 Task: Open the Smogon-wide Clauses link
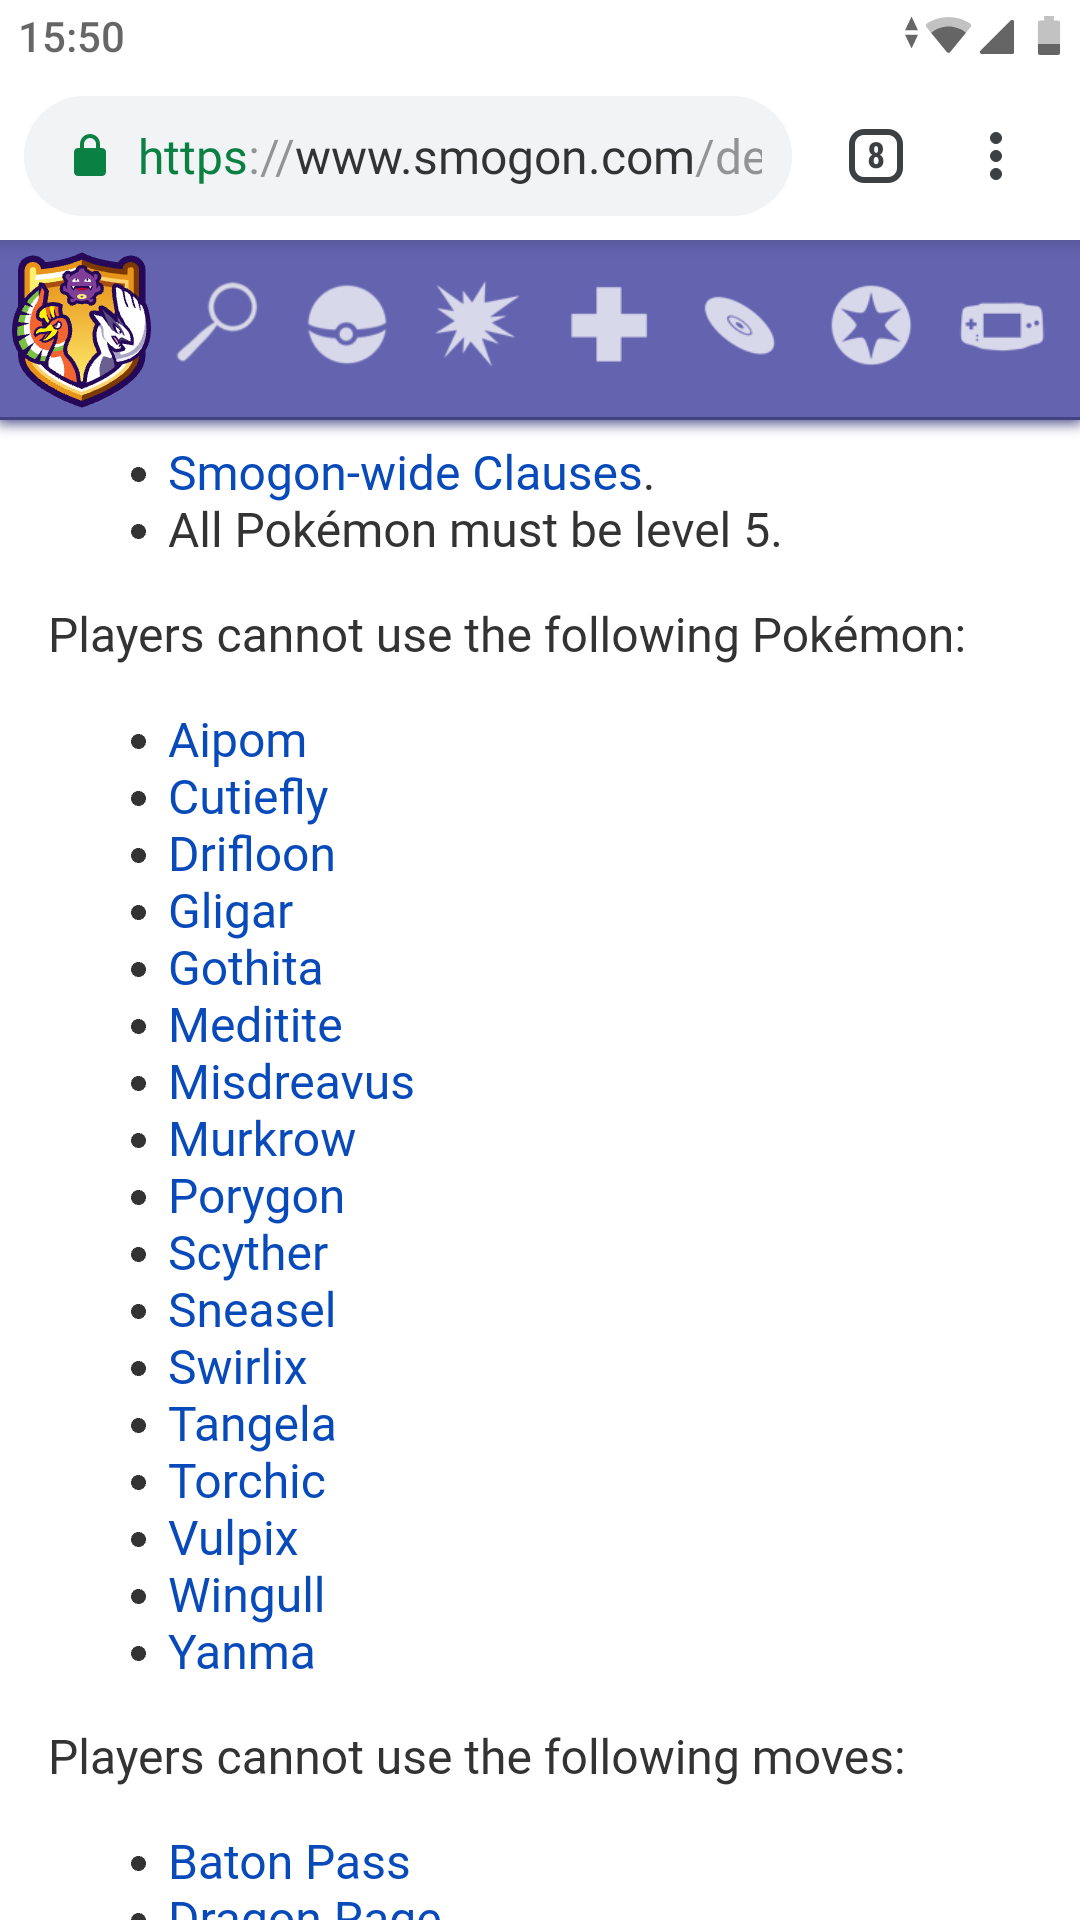click(405, 473)
